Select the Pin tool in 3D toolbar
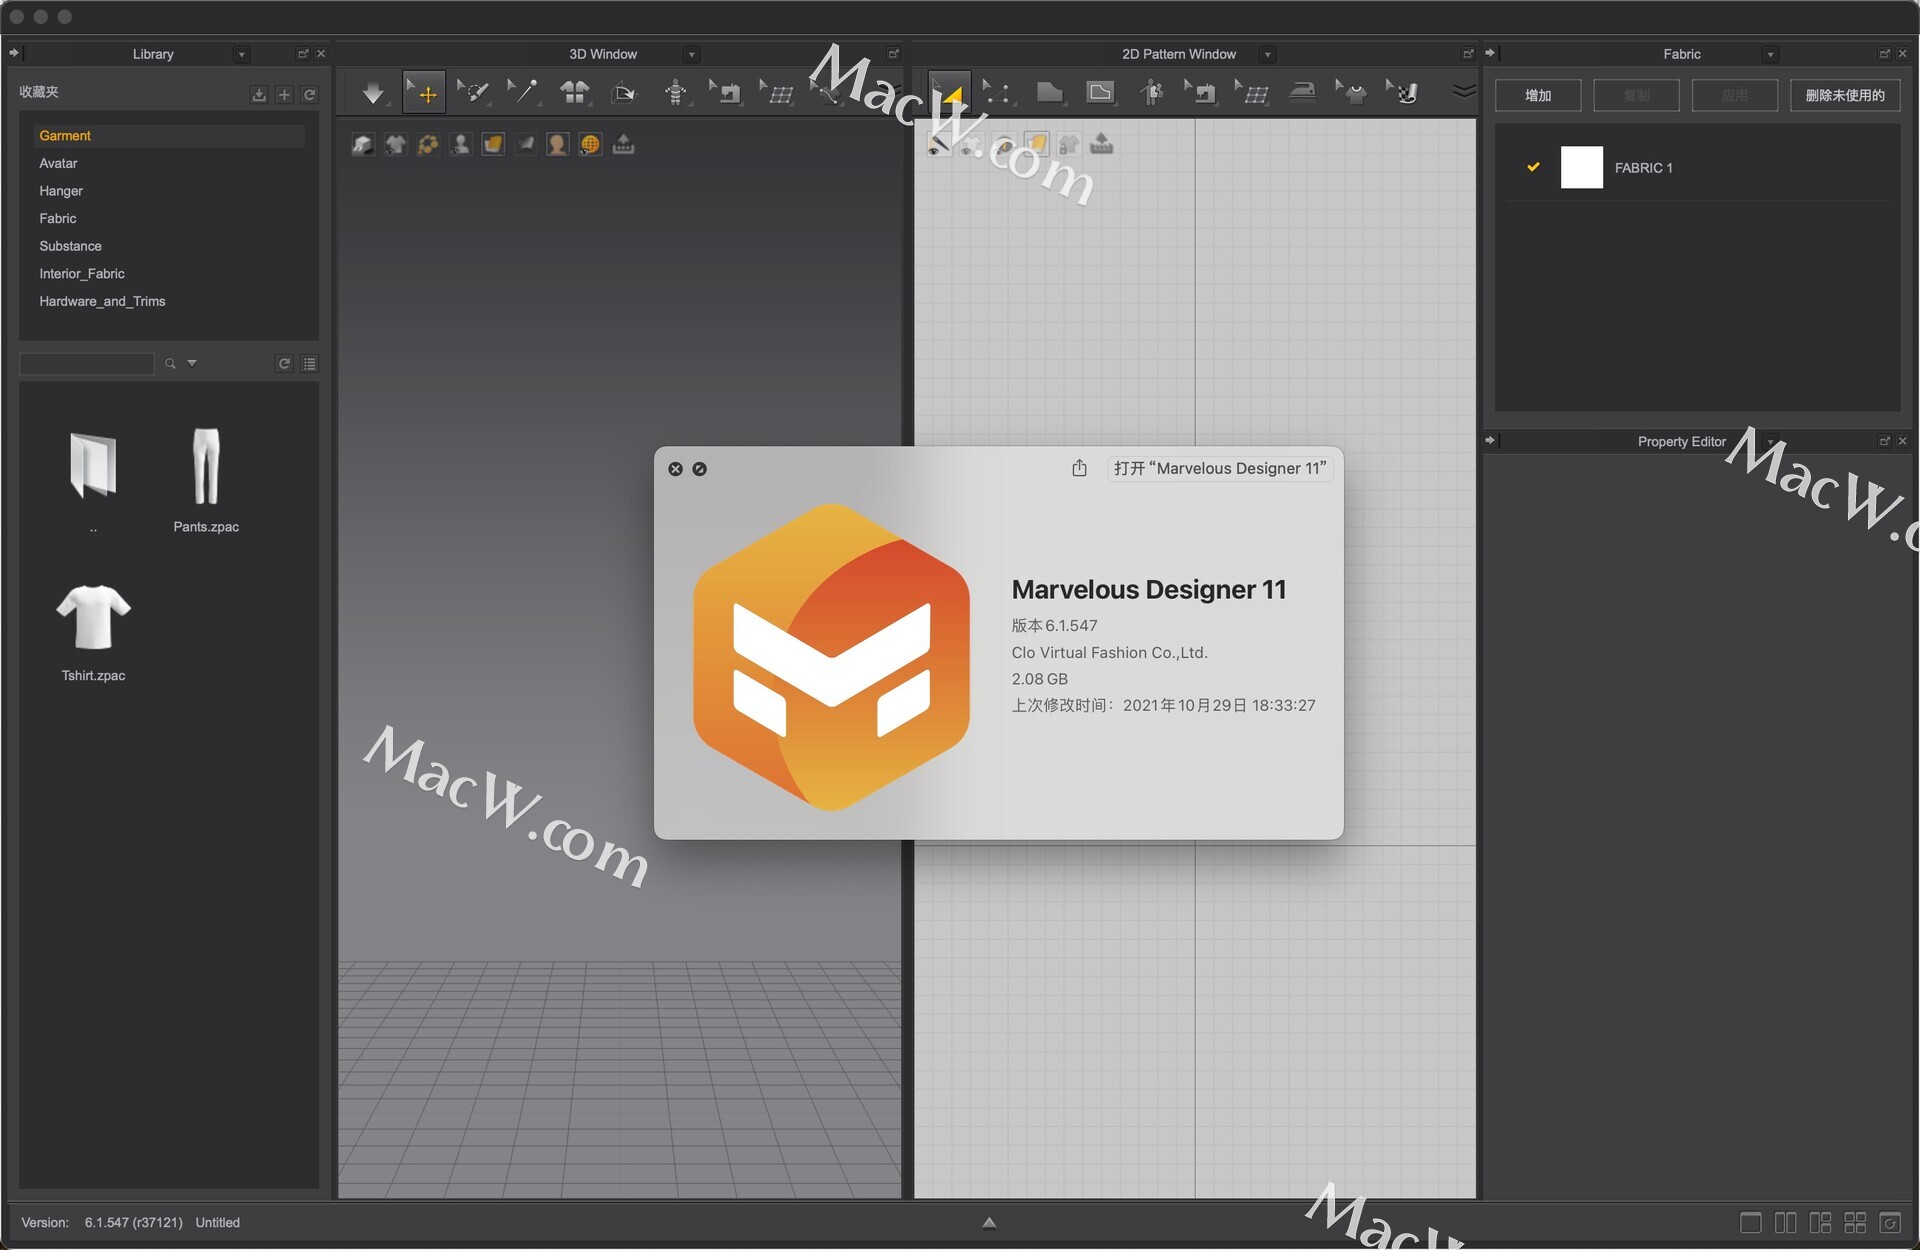 pos(523,92)
